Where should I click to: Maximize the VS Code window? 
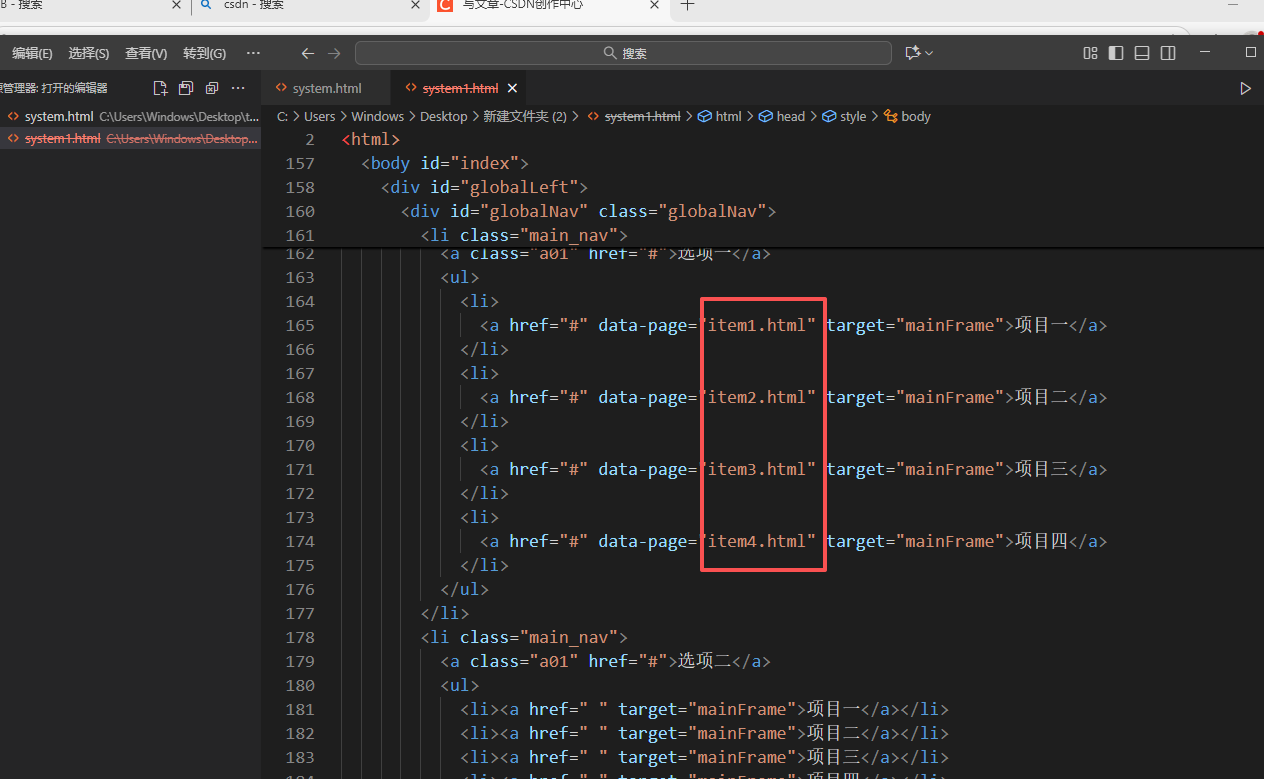point(1251,52)
